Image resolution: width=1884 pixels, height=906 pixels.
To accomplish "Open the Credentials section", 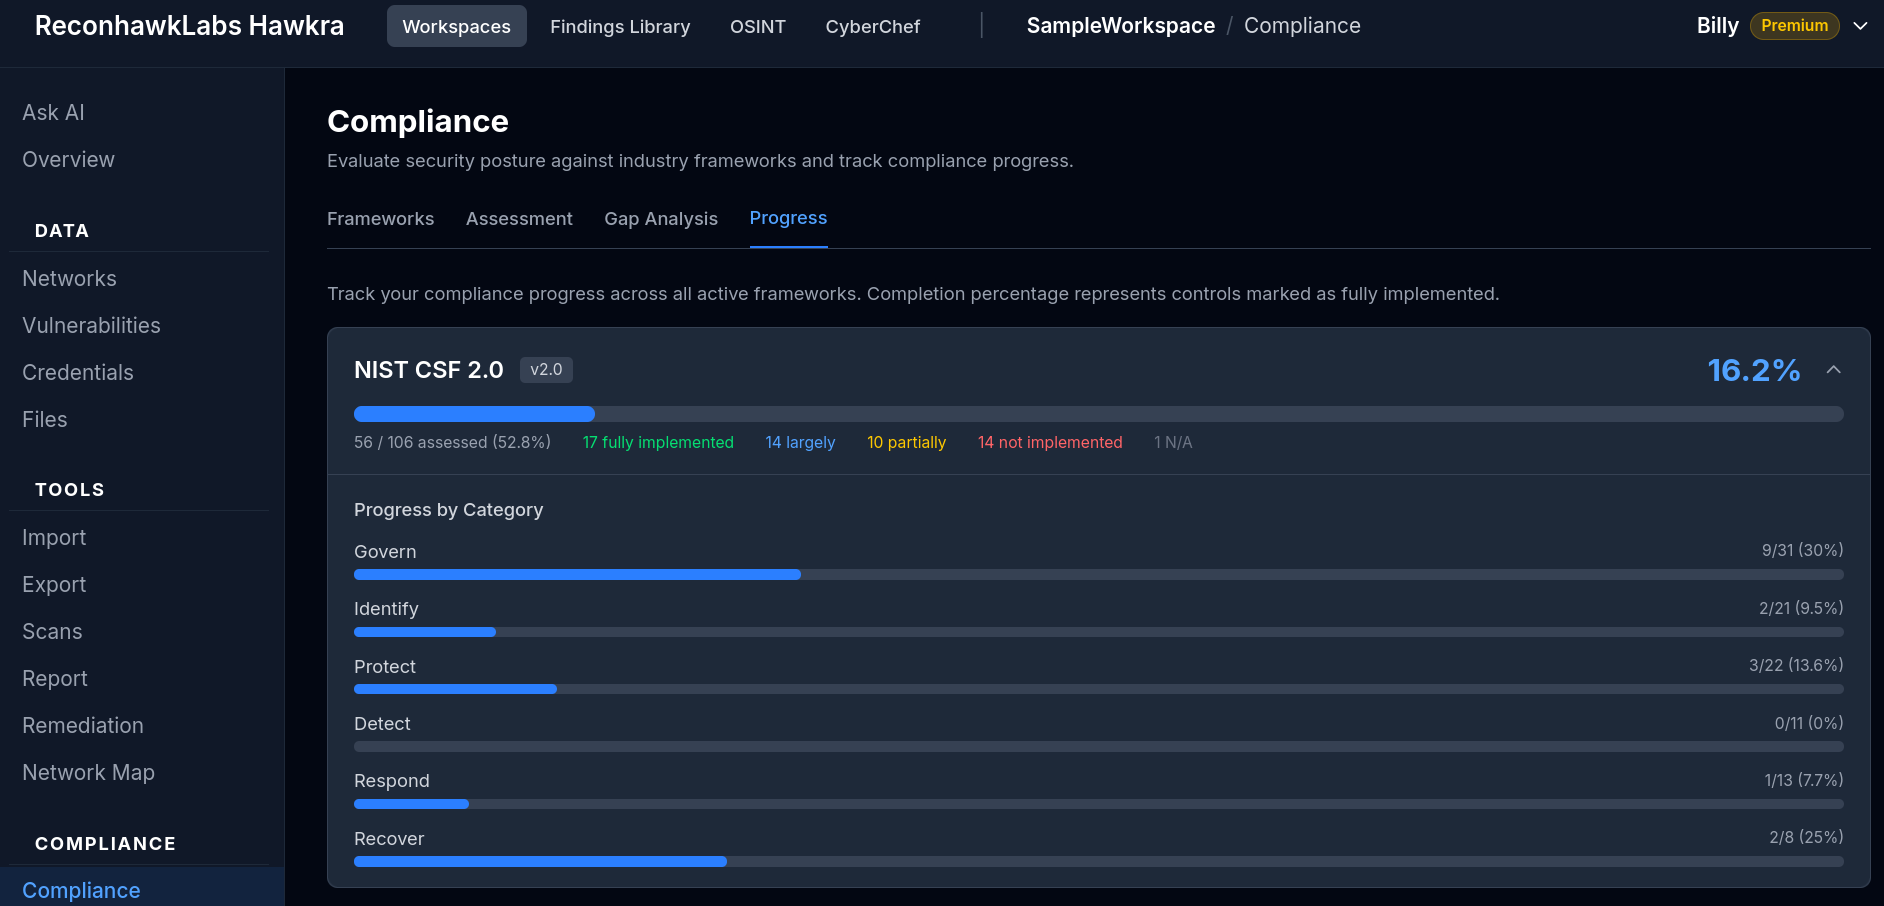I will point(77,372).
